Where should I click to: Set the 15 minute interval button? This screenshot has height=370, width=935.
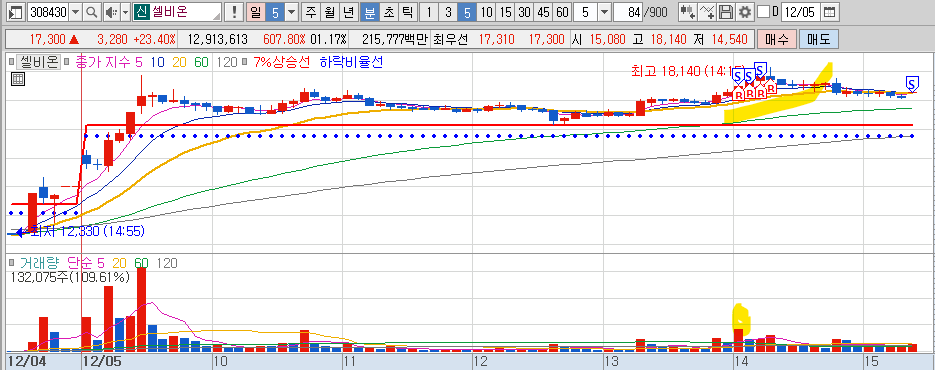pos(506,12)
